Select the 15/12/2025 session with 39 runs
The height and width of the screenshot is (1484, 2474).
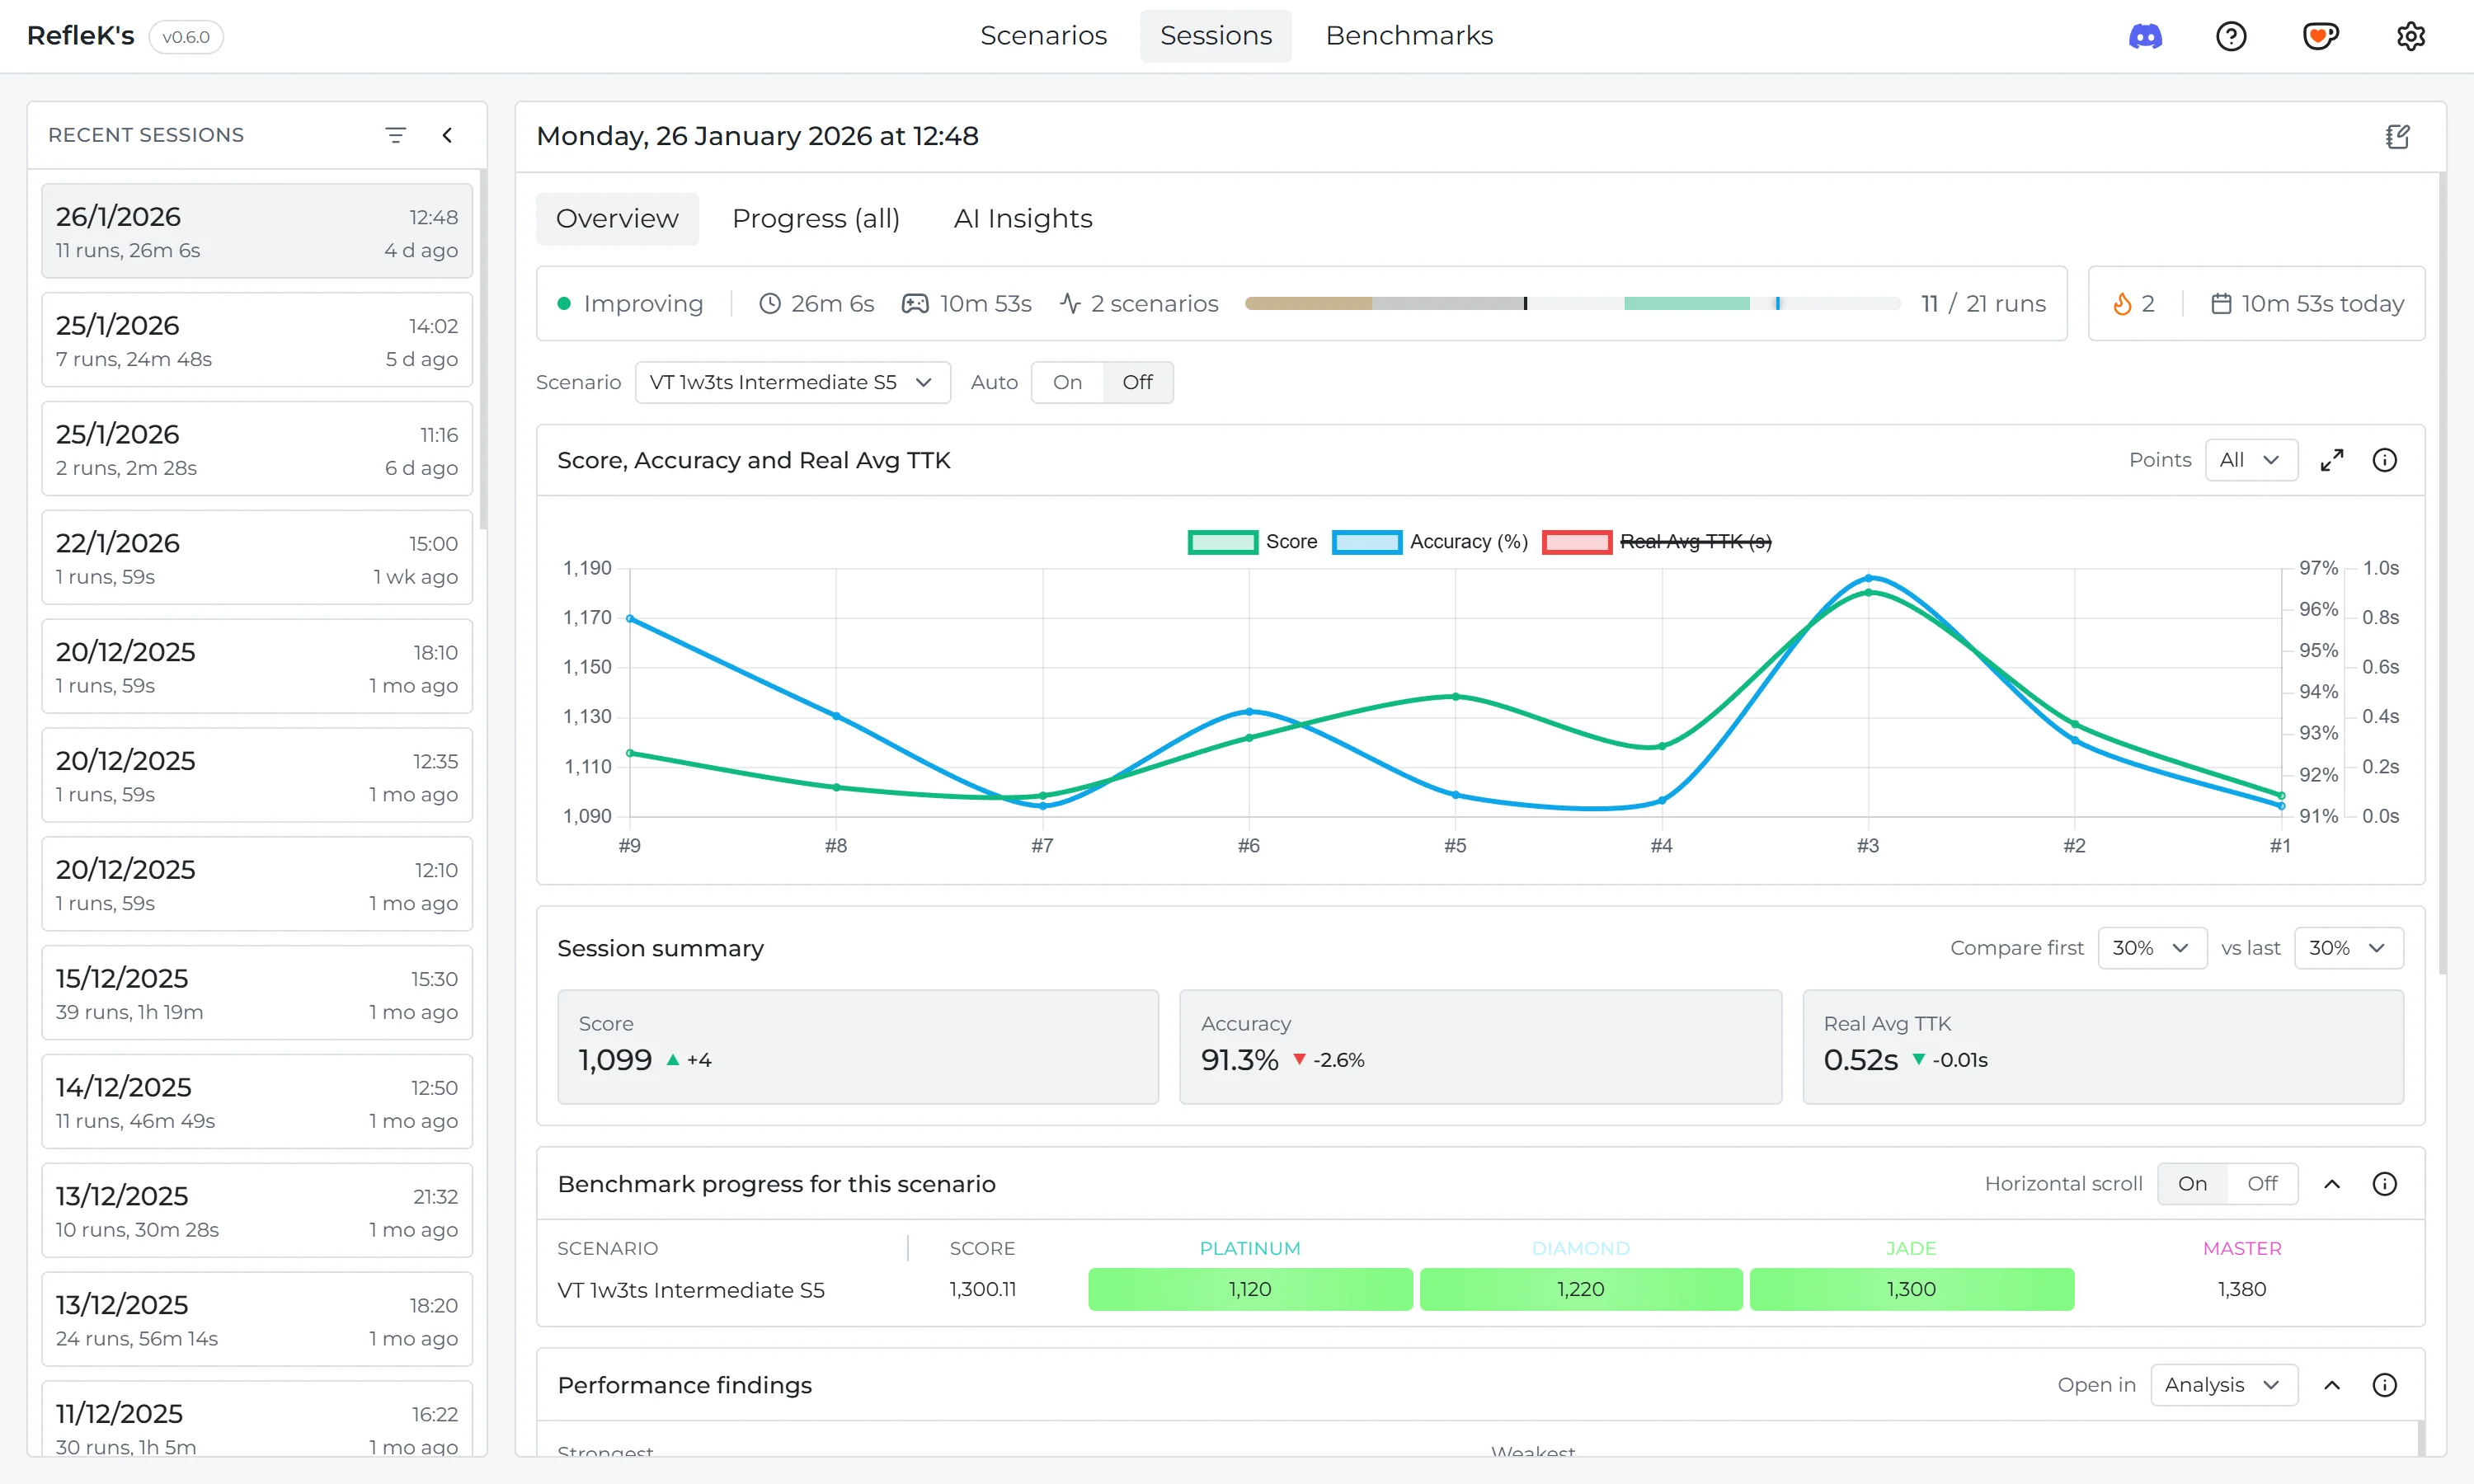tap(257, 994)
